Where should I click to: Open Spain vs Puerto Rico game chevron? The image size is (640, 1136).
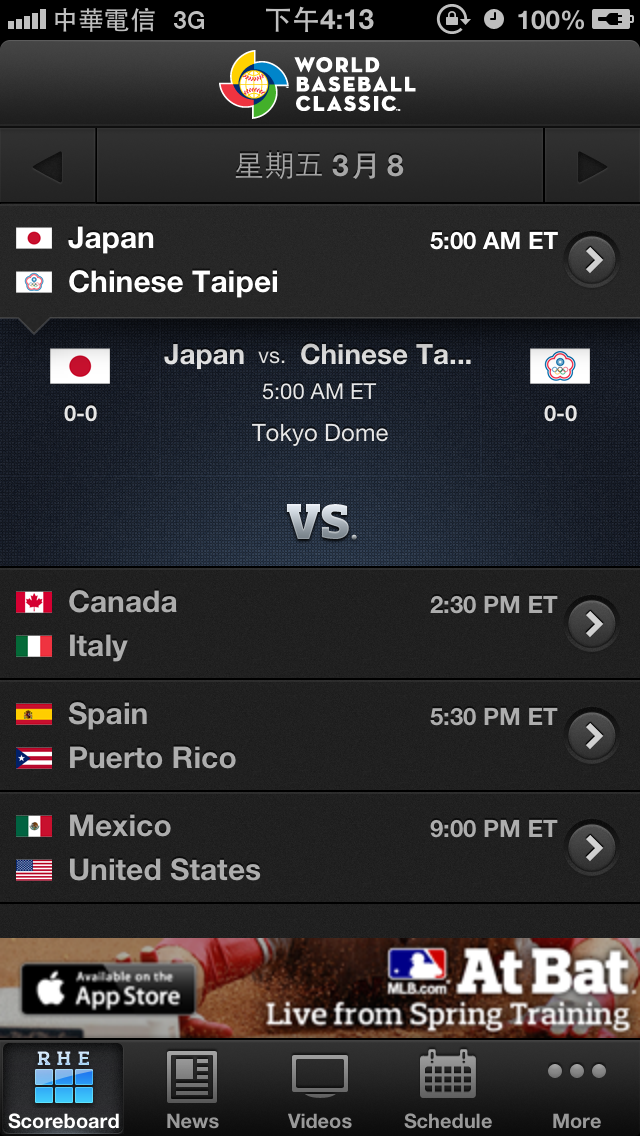(594, 736)
